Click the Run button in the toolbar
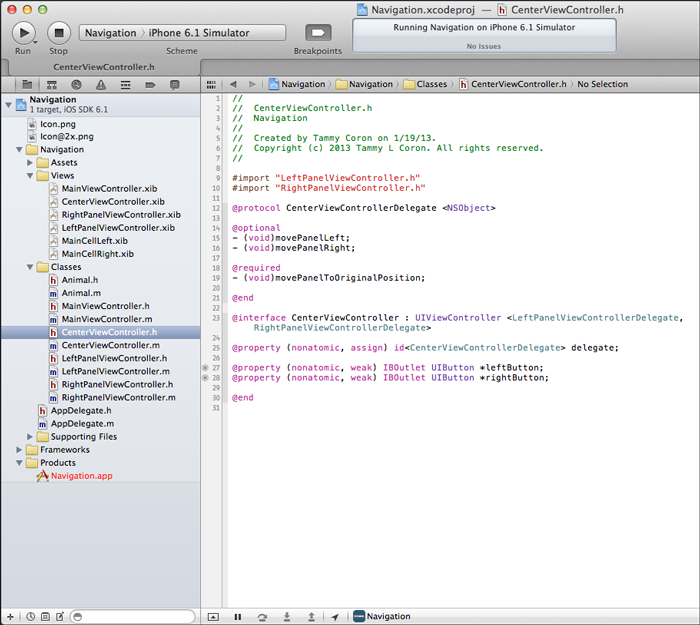 (23, 32)
